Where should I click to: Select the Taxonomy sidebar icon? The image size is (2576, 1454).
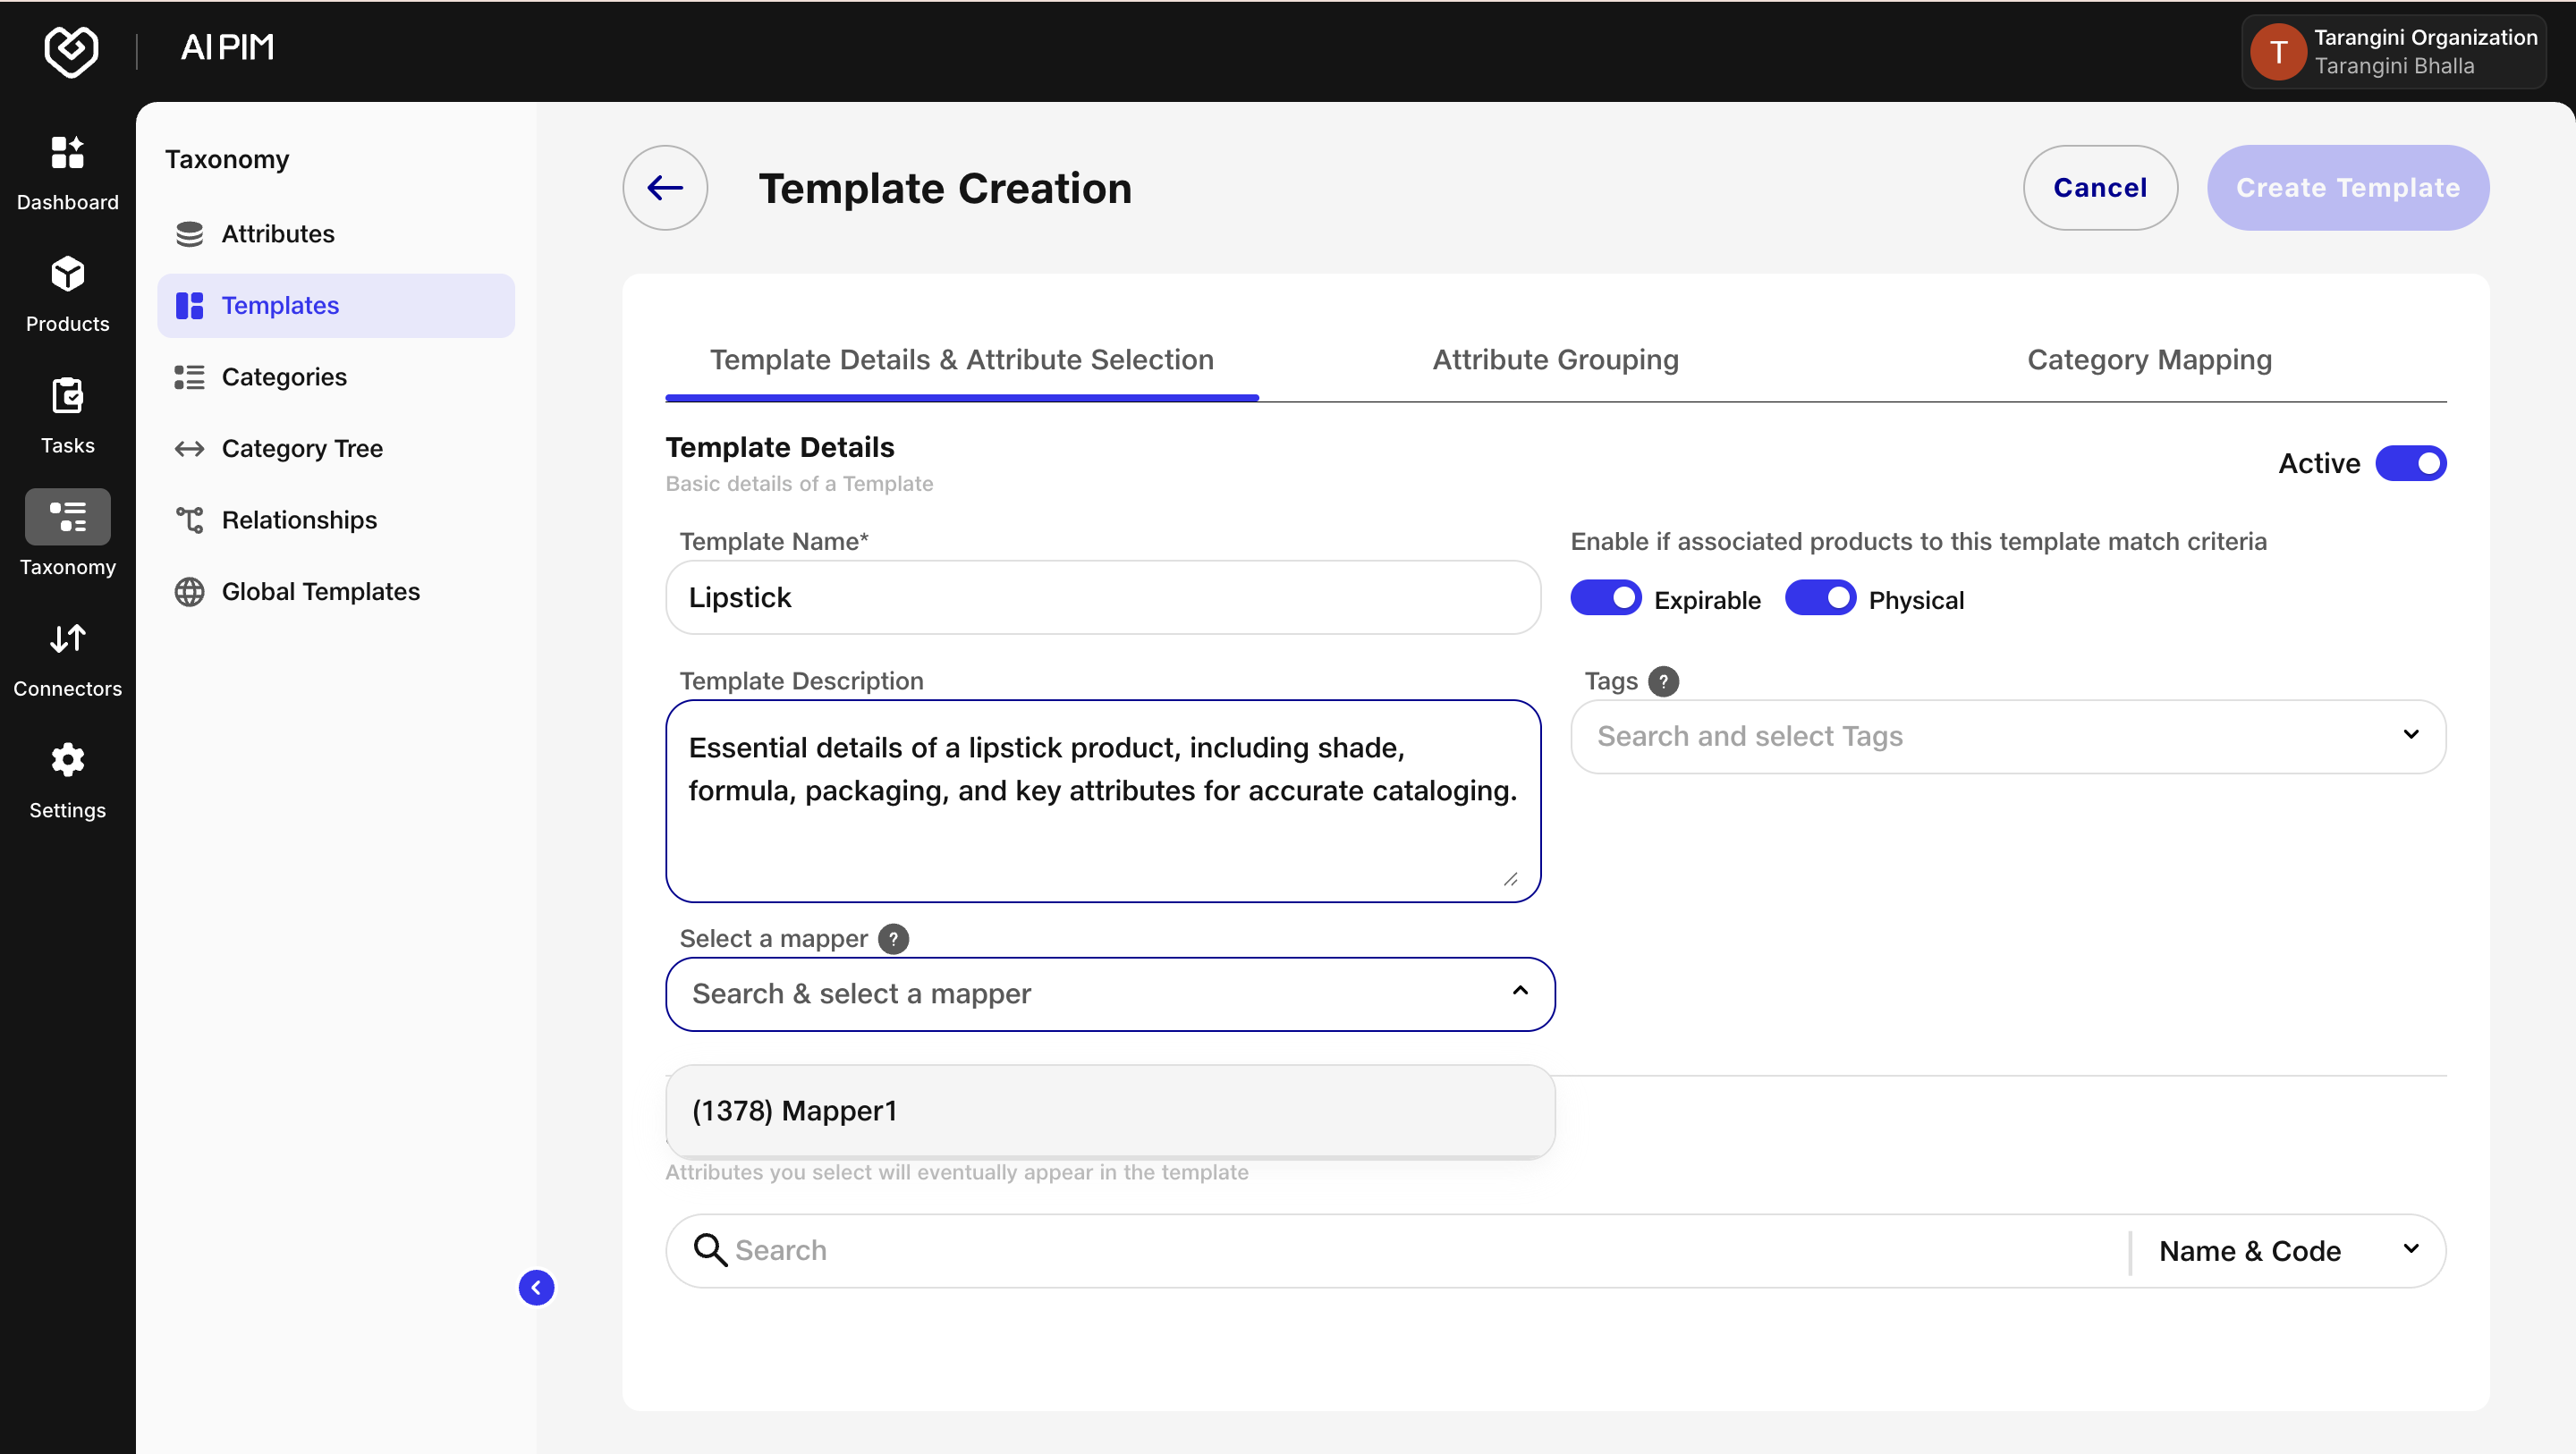coord(67,517)
